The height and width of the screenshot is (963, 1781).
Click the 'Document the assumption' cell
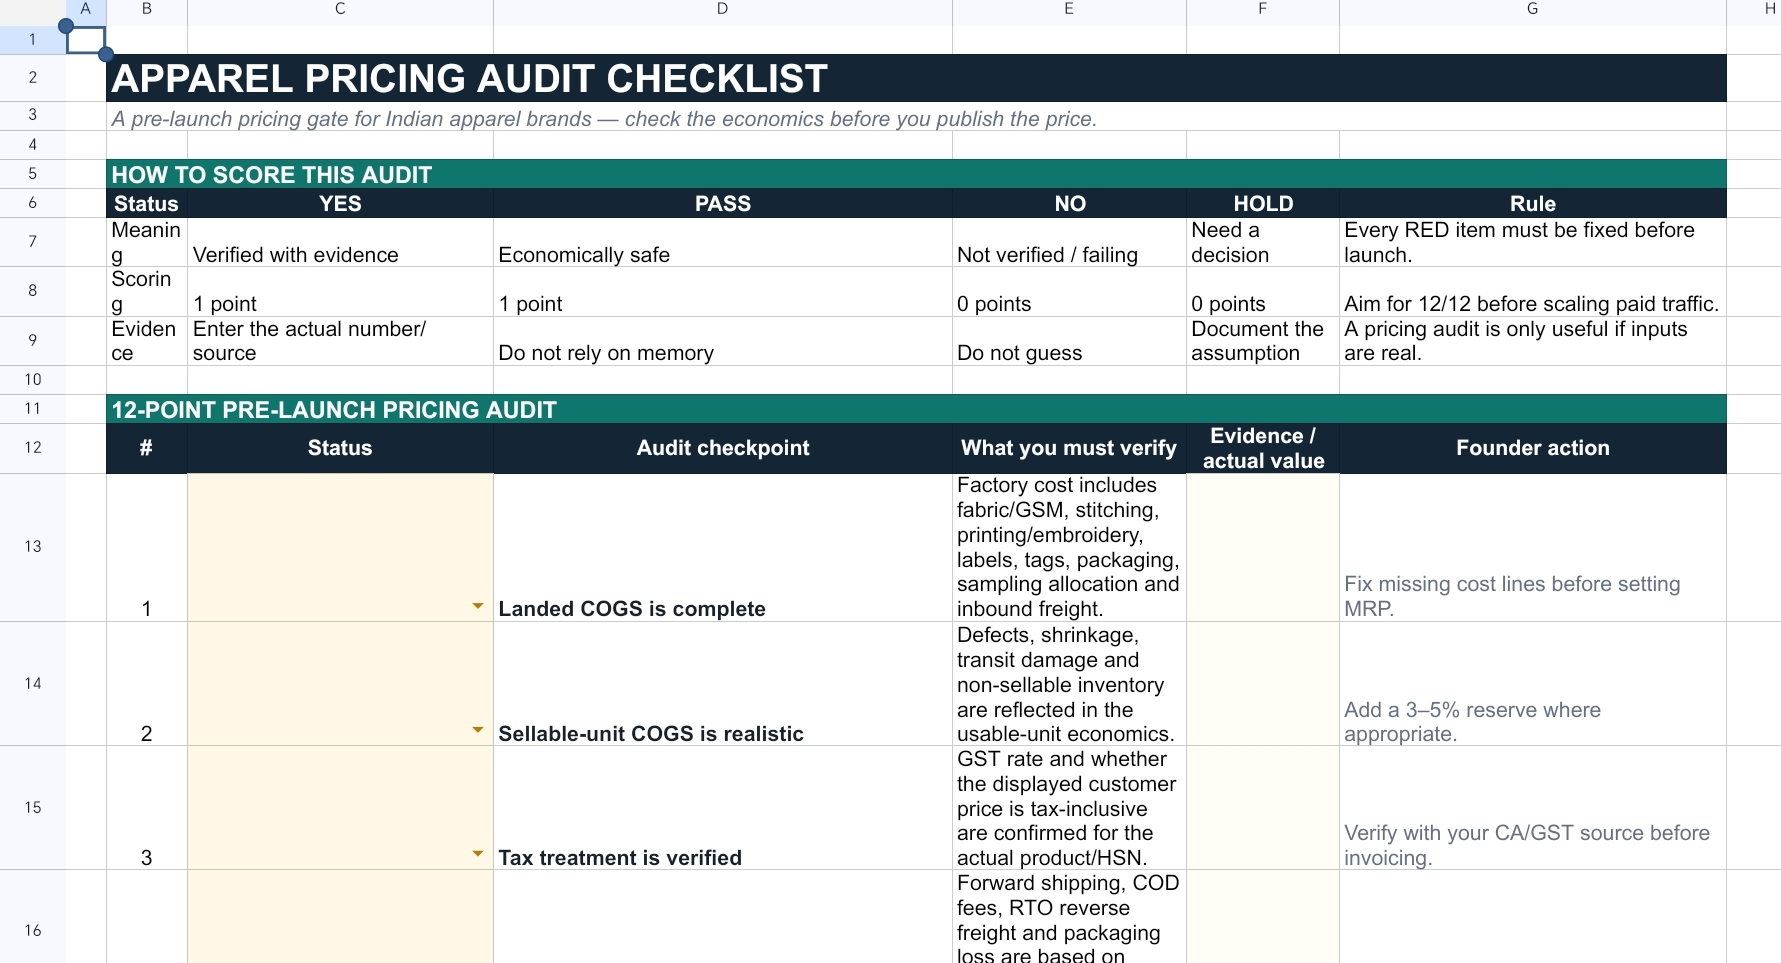pyautogui.click(x=1263, y=341)
